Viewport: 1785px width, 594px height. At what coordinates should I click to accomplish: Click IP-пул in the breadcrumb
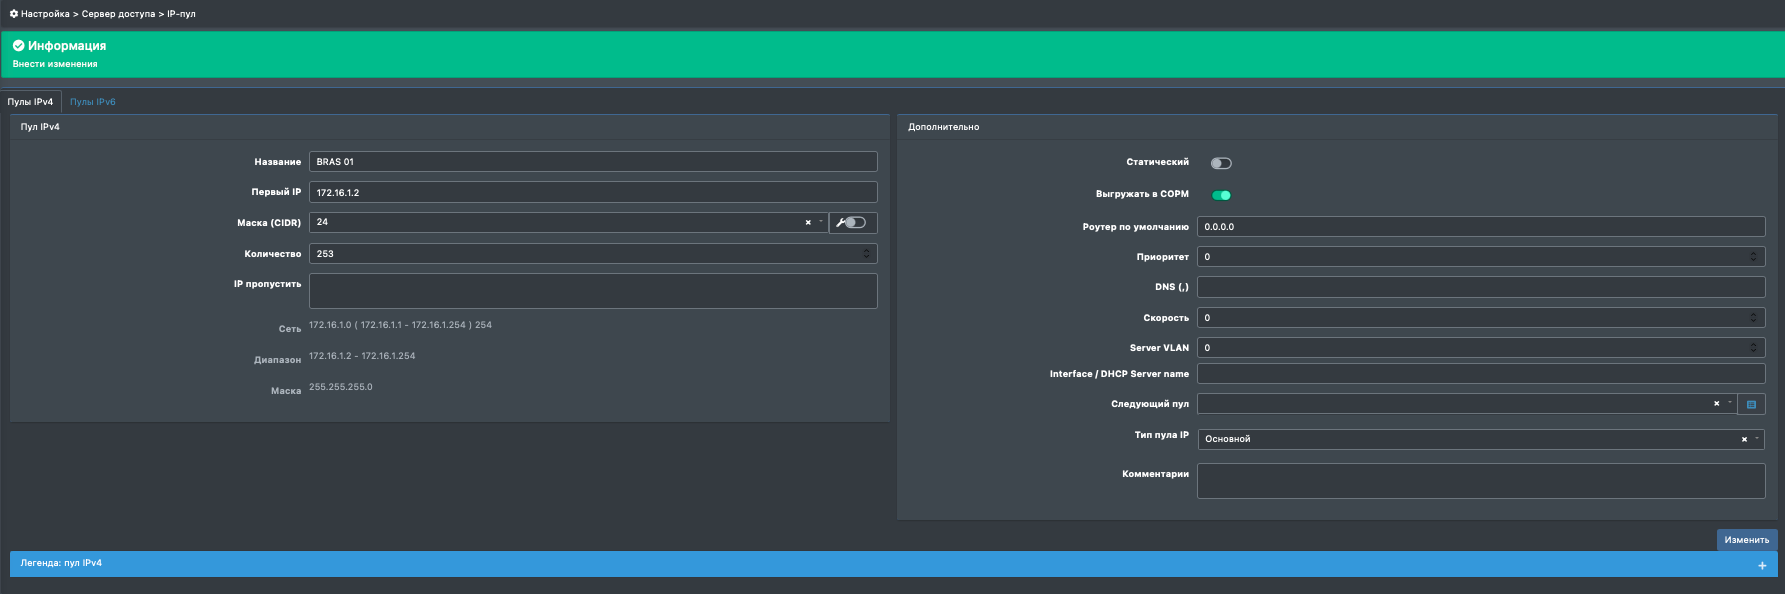click(x=181, y=14)
